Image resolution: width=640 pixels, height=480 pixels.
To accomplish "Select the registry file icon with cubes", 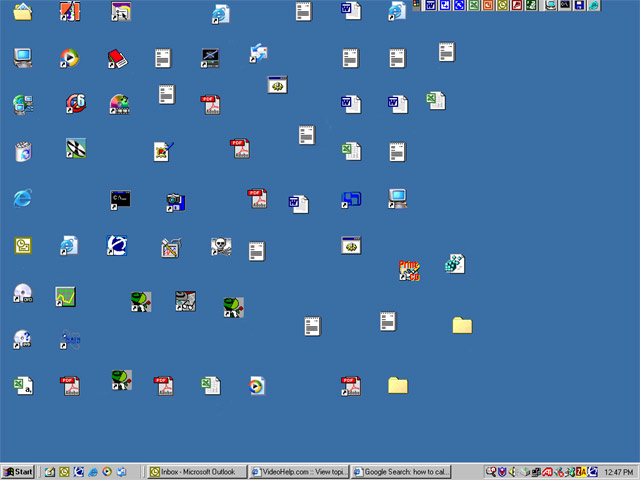I will pos(455,264).
